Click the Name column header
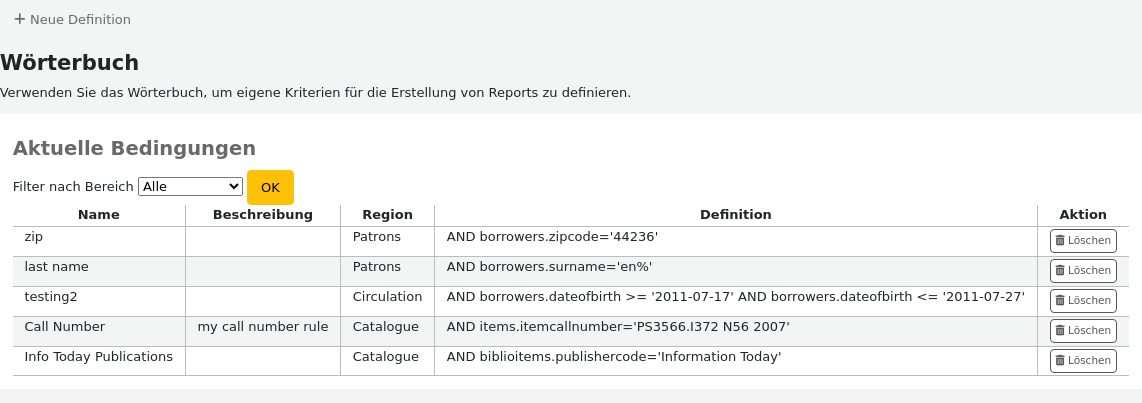 point(98,215)
